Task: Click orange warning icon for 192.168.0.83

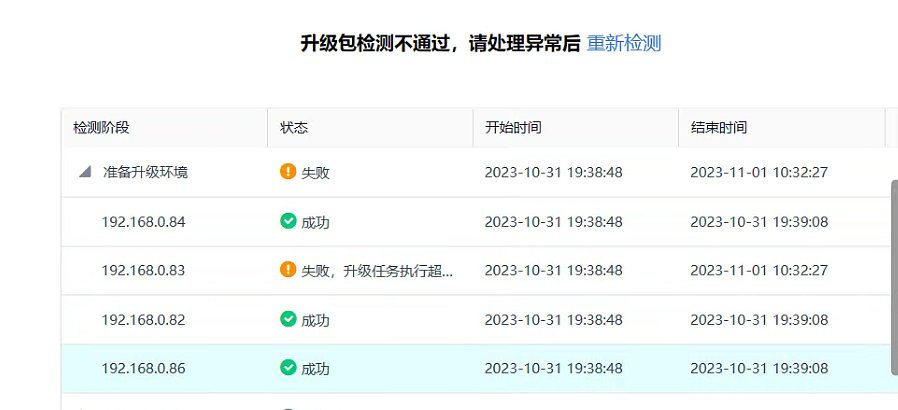Action: coord(288,270)
